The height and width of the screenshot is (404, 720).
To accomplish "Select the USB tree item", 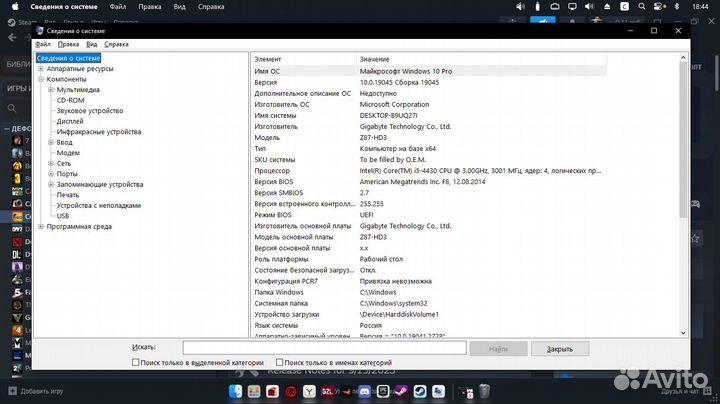I will 63,216.
